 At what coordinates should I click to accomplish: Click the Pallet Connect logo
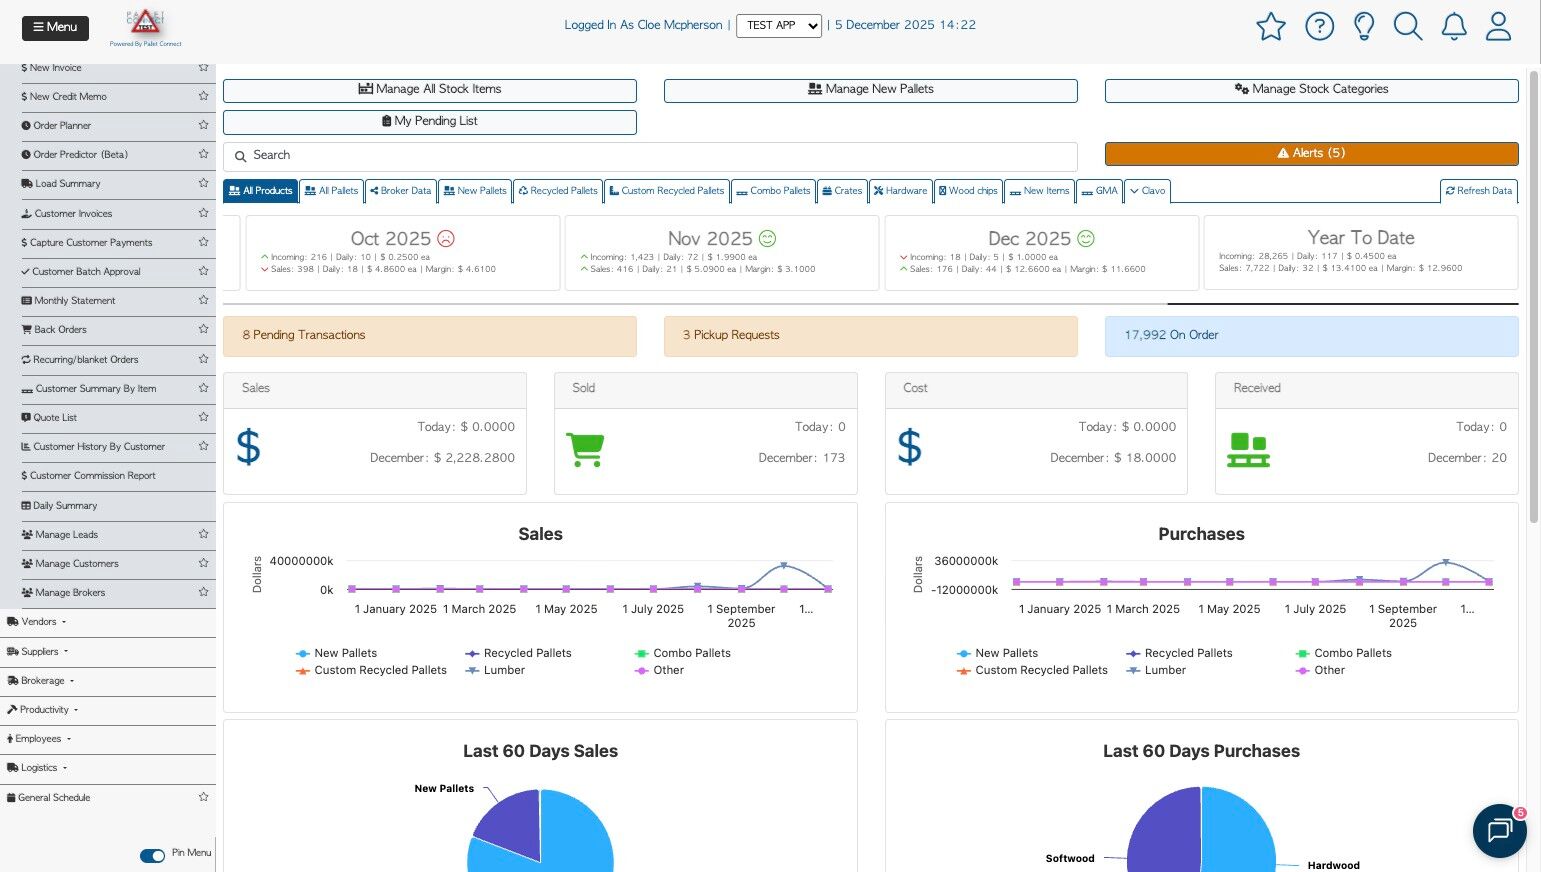pos(146,28)
